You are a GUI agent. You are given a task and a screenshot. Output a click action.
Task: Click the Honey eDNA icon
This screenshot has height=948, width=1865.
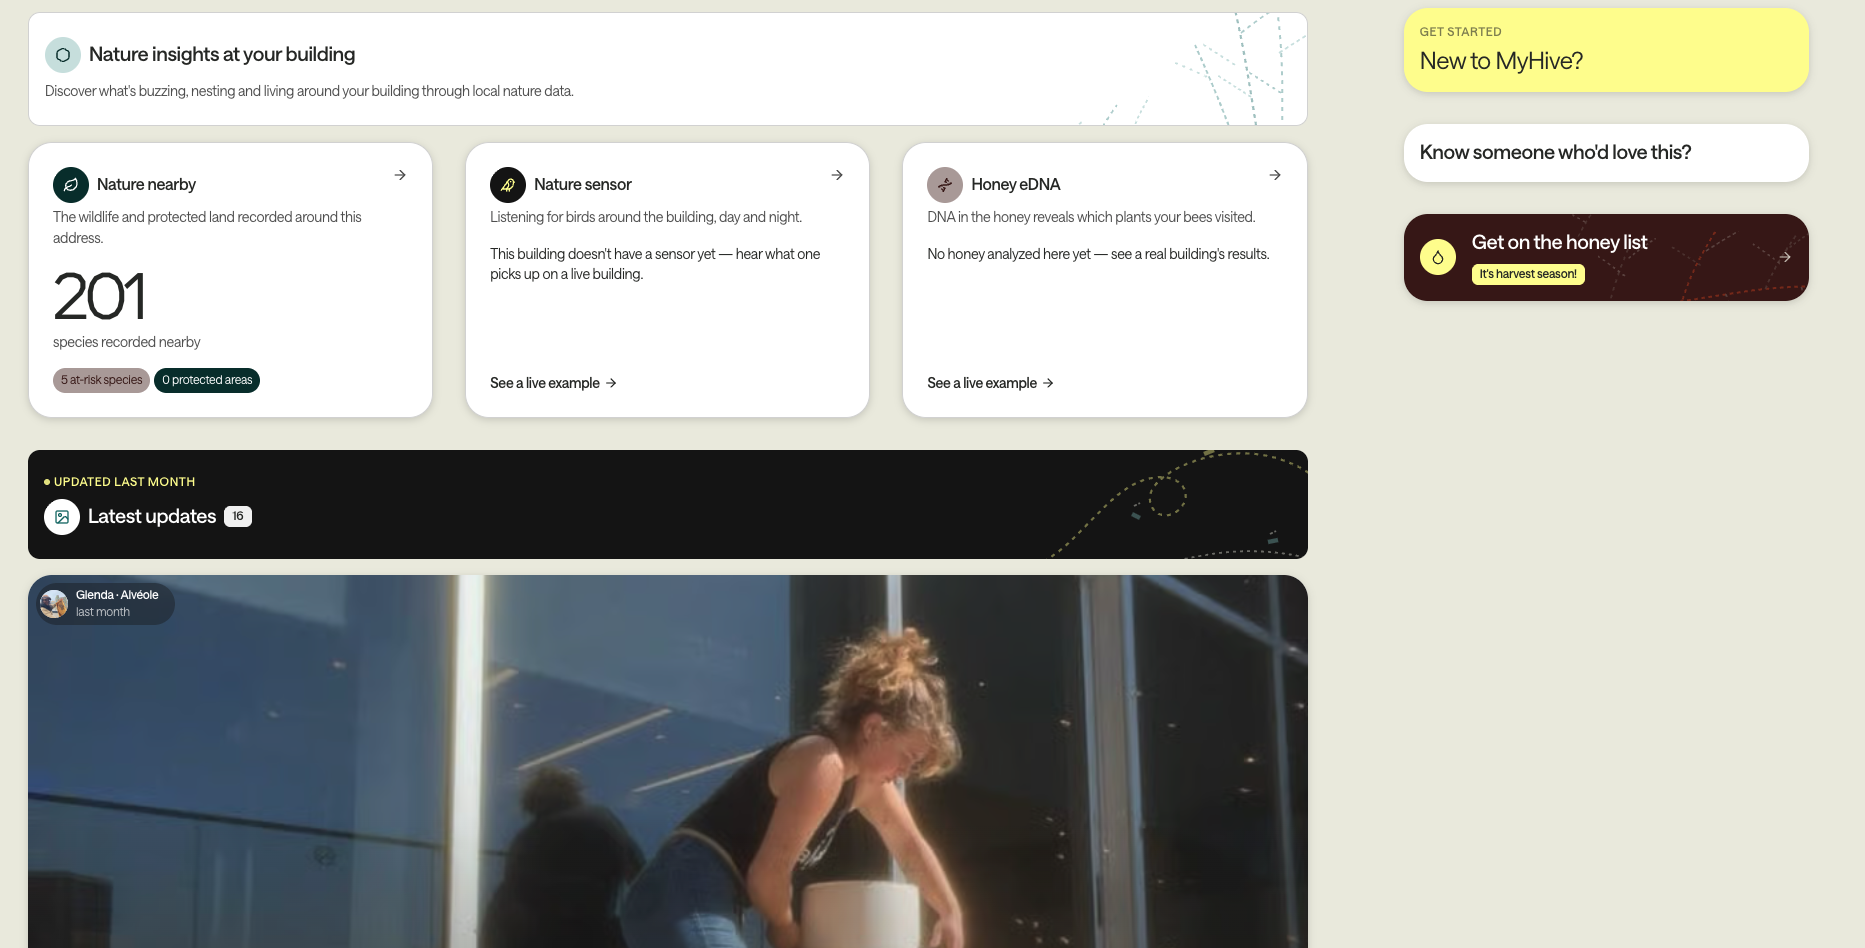coord(945,185)
